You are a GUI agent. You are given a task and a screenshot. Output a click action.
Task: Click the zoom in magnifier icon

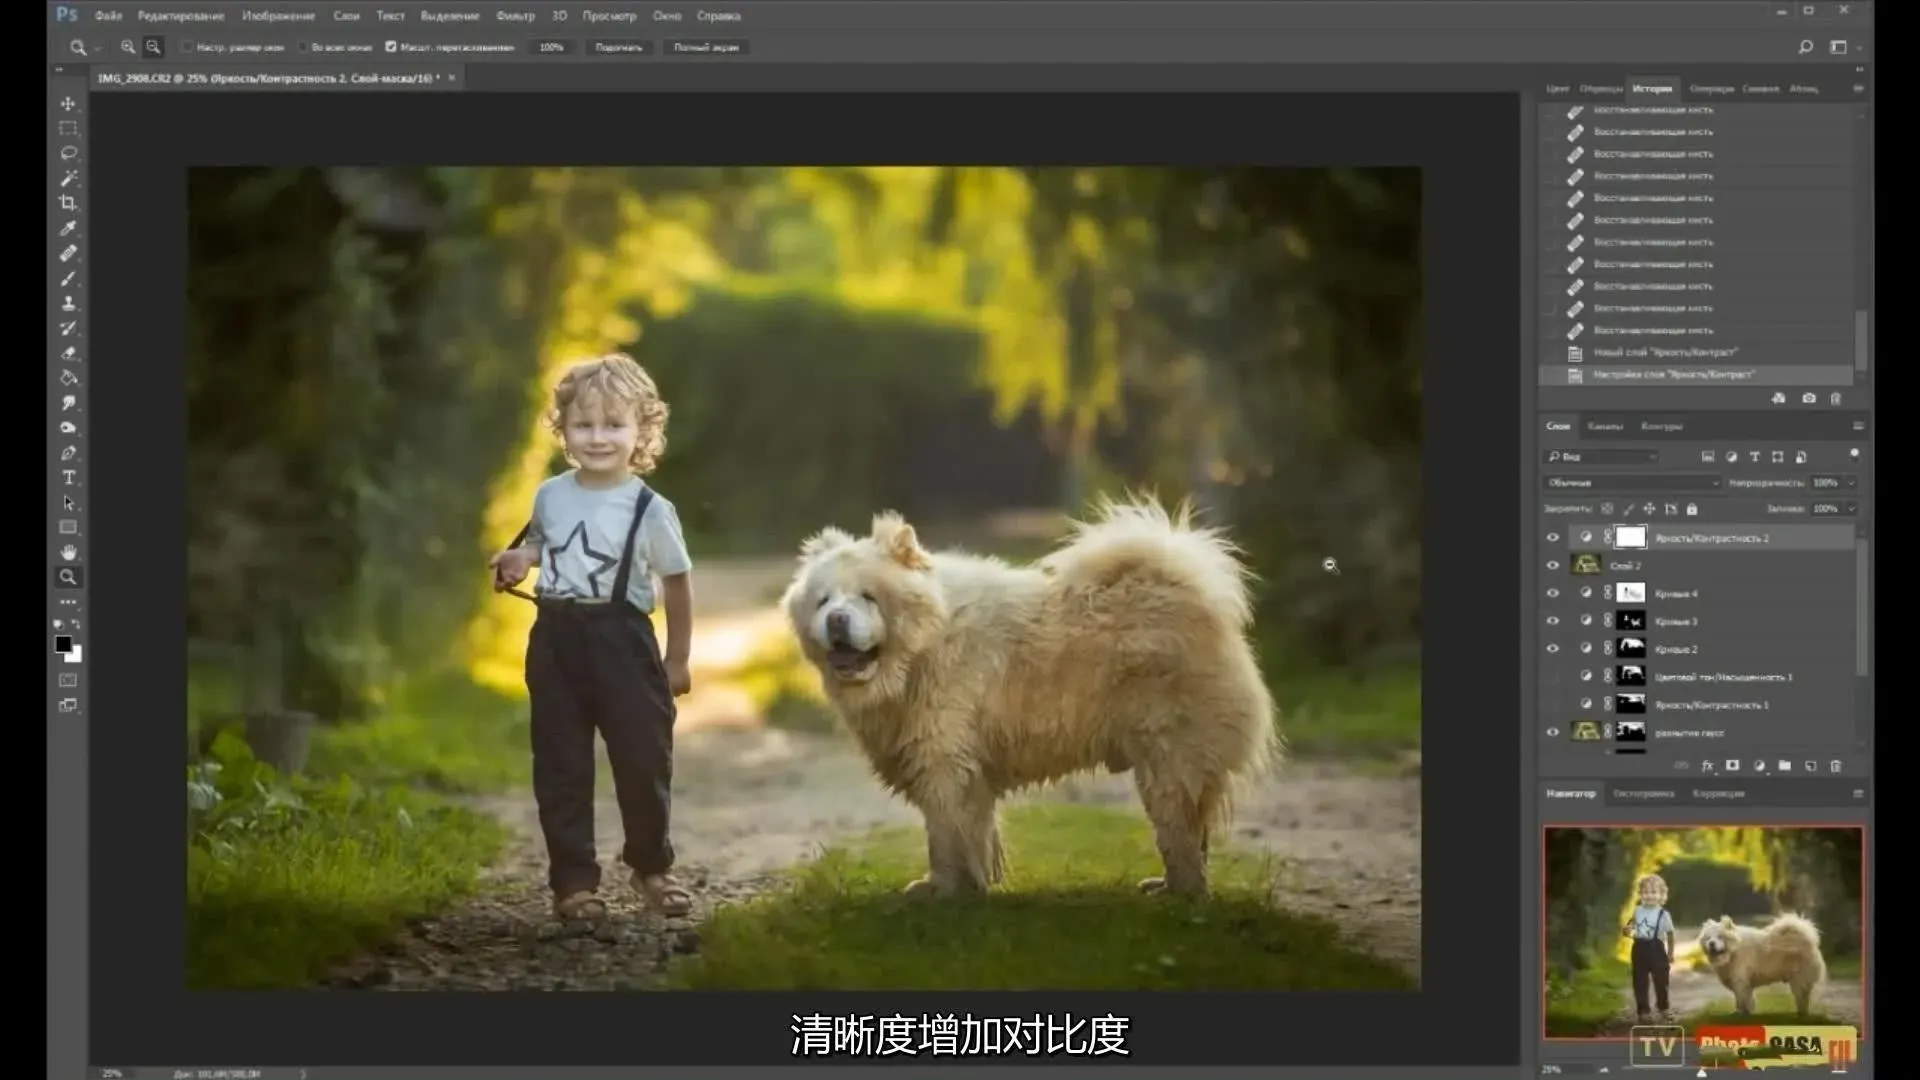point(127,47)
